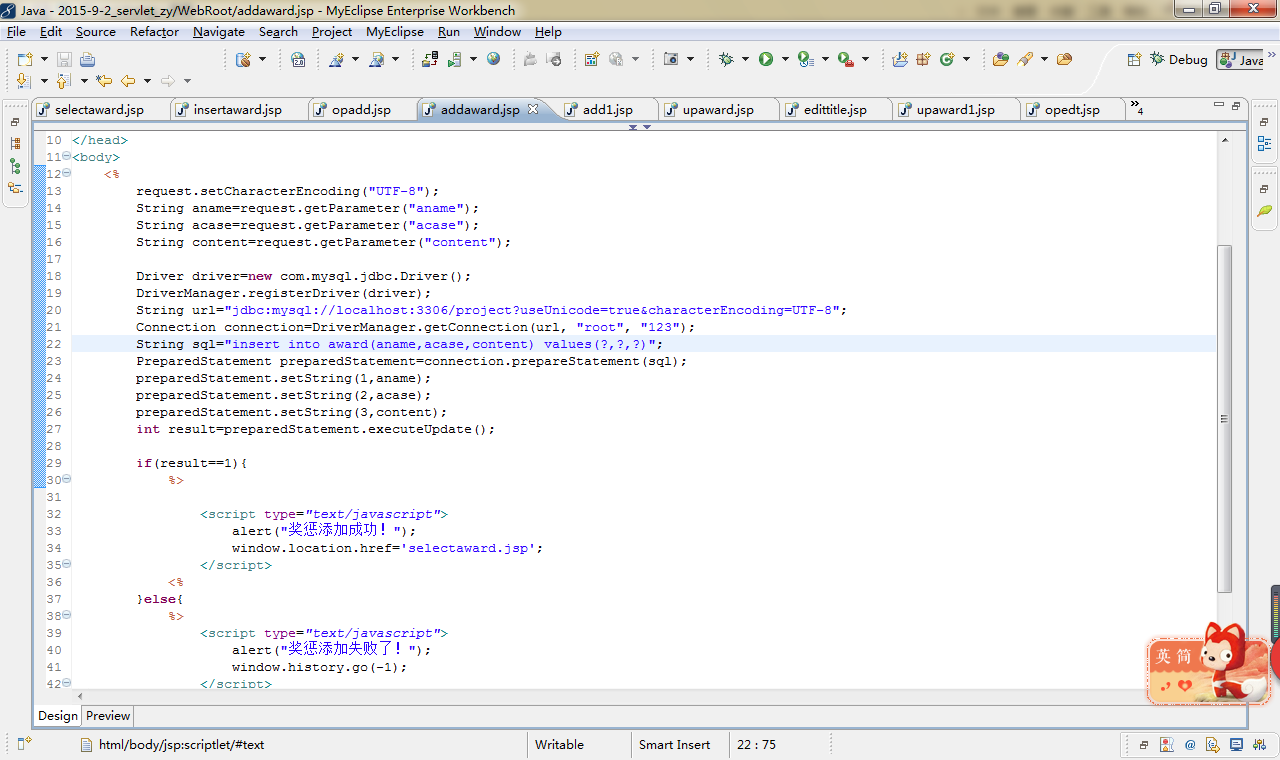This screenshot has height=760, width=1280.
Task: Click the Javadoc @ icon in bottom bar
Action: [1190, 744]
